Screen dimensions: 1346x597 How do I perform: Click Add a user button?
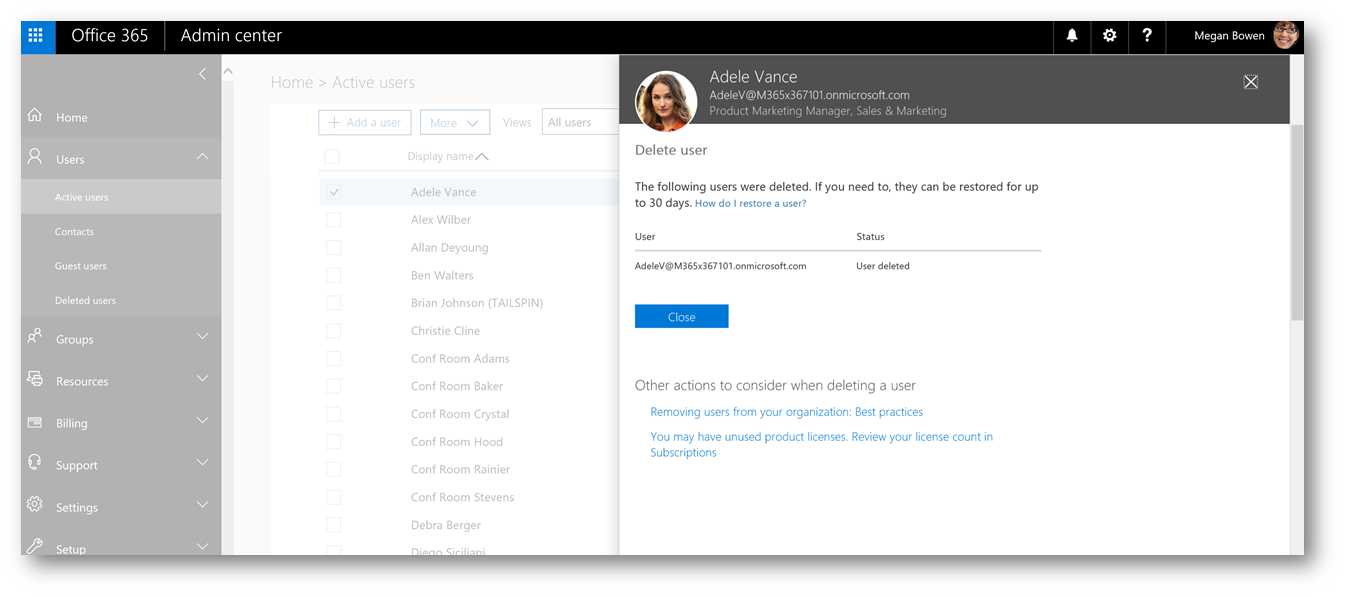[x=363, y=123]
